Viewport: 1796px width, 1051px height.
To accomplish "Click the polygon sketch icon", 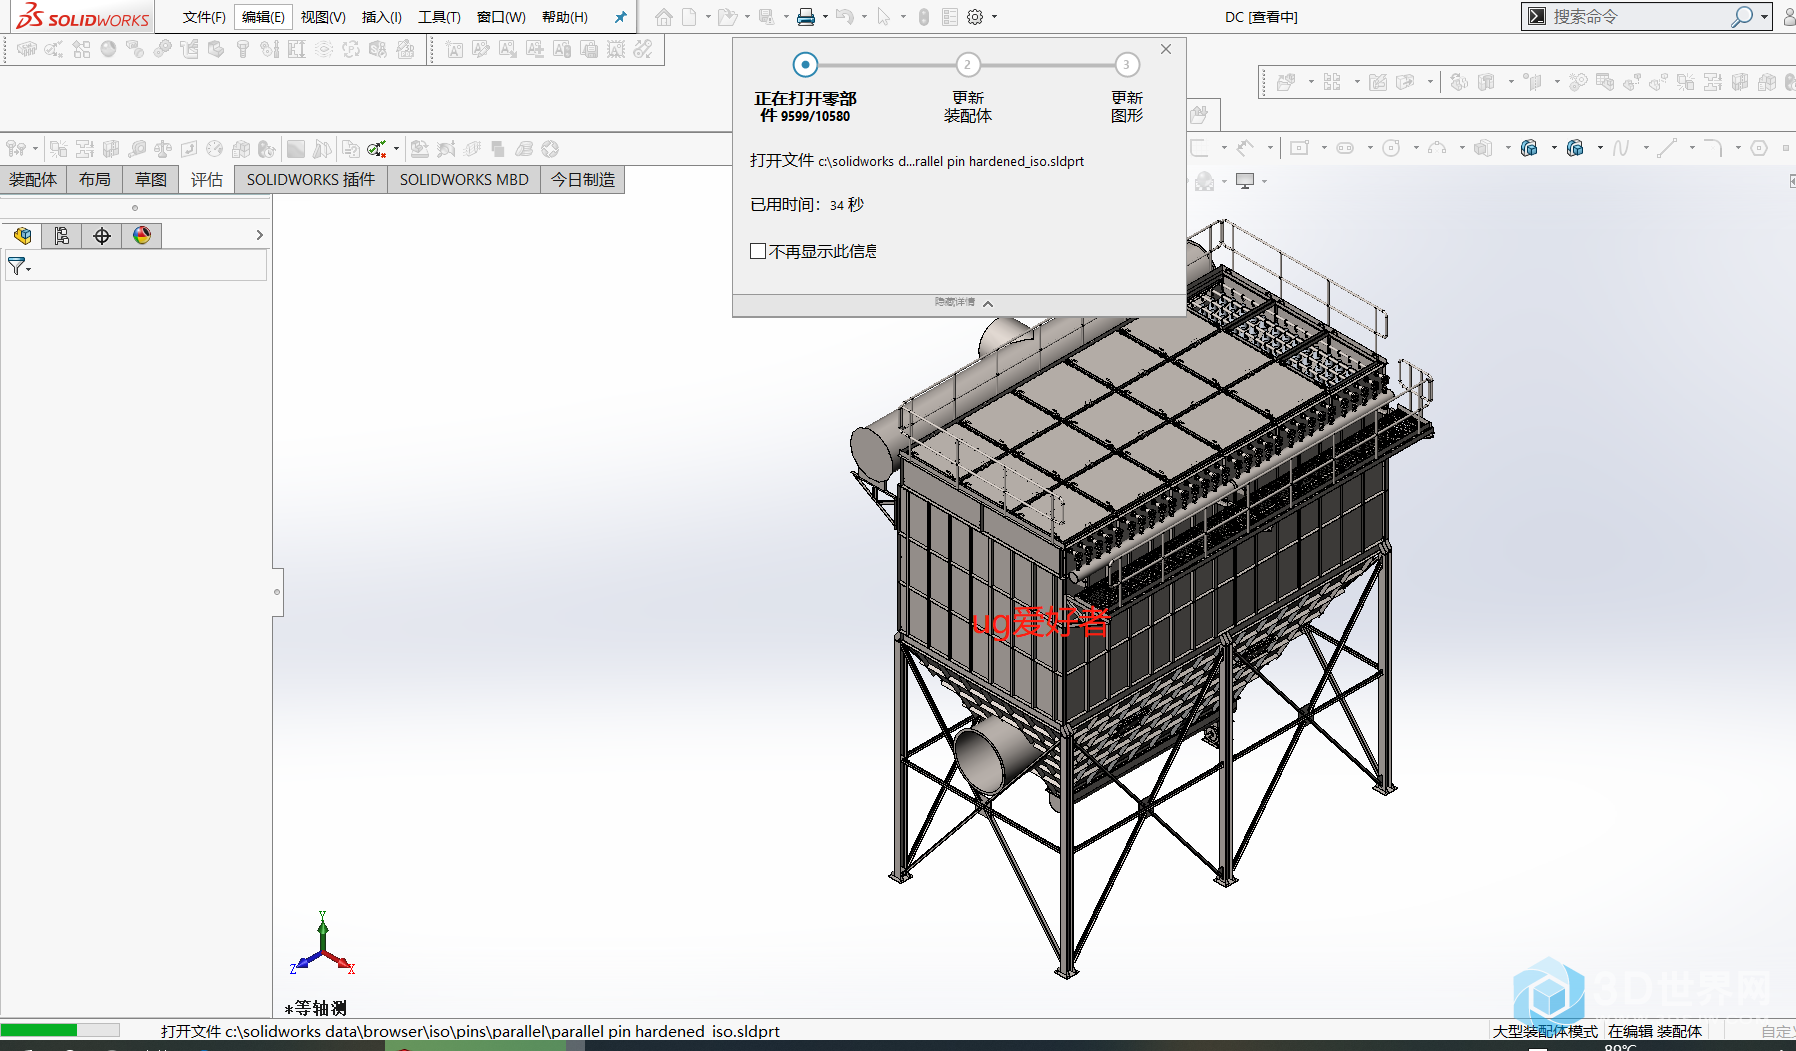I will pyautogui.click(x=1759, y=148).
